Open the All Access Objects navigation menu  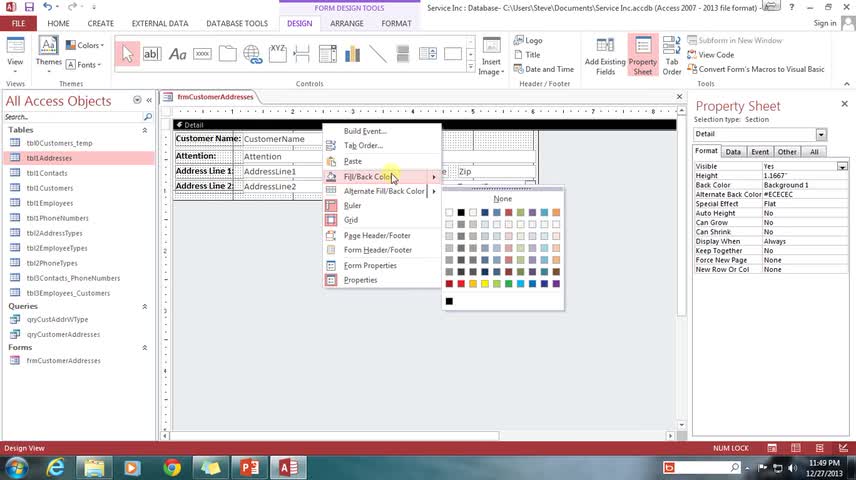(x=137, y=100)
